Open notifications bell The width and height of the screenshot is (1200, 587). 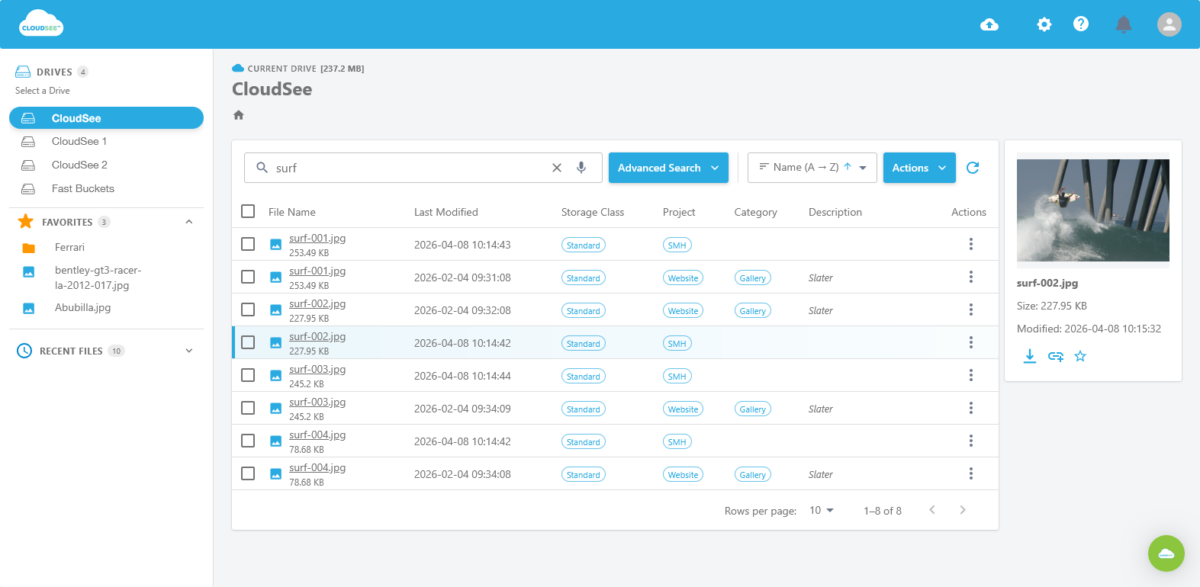(1123, 24)
